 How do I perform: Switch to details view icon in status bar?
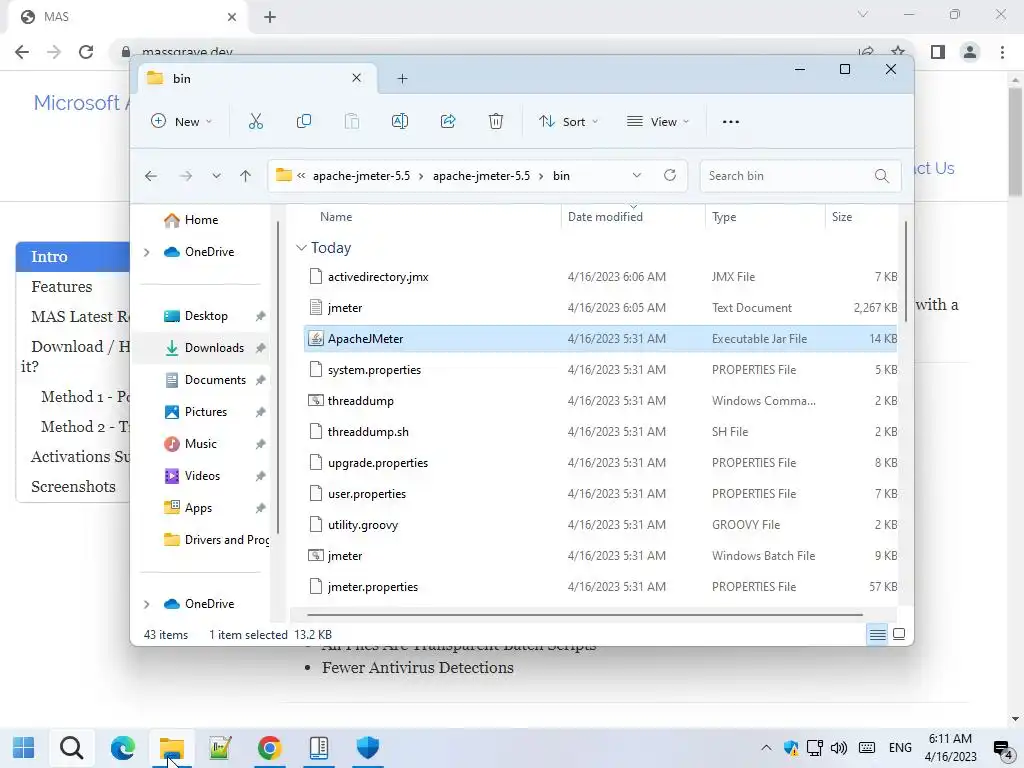point(878,634)
